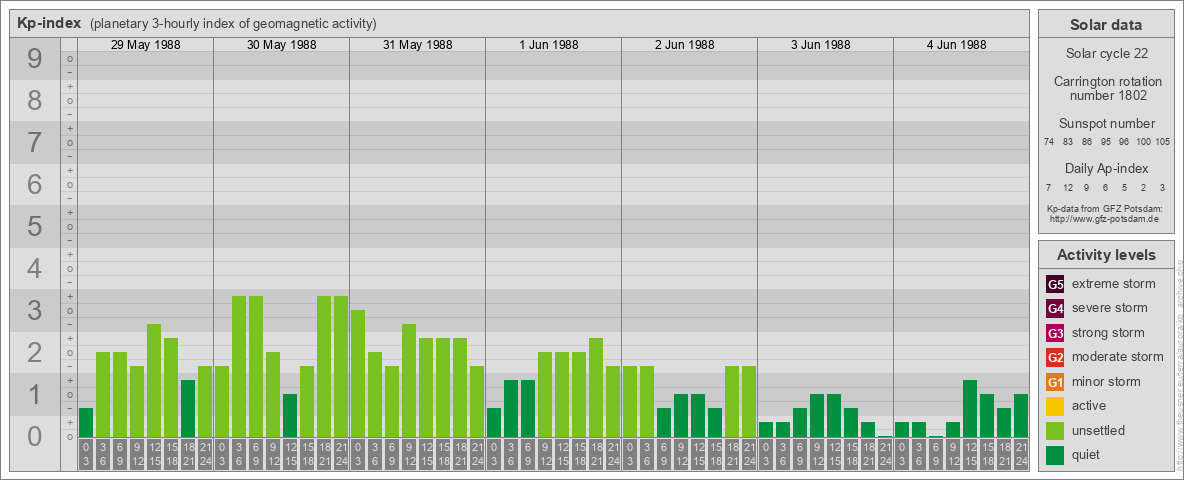Image resolution: width=1184 pixels, height=480 pixels.
Task: Click the Kp scale number 3
Action: (x=35, y=310)
